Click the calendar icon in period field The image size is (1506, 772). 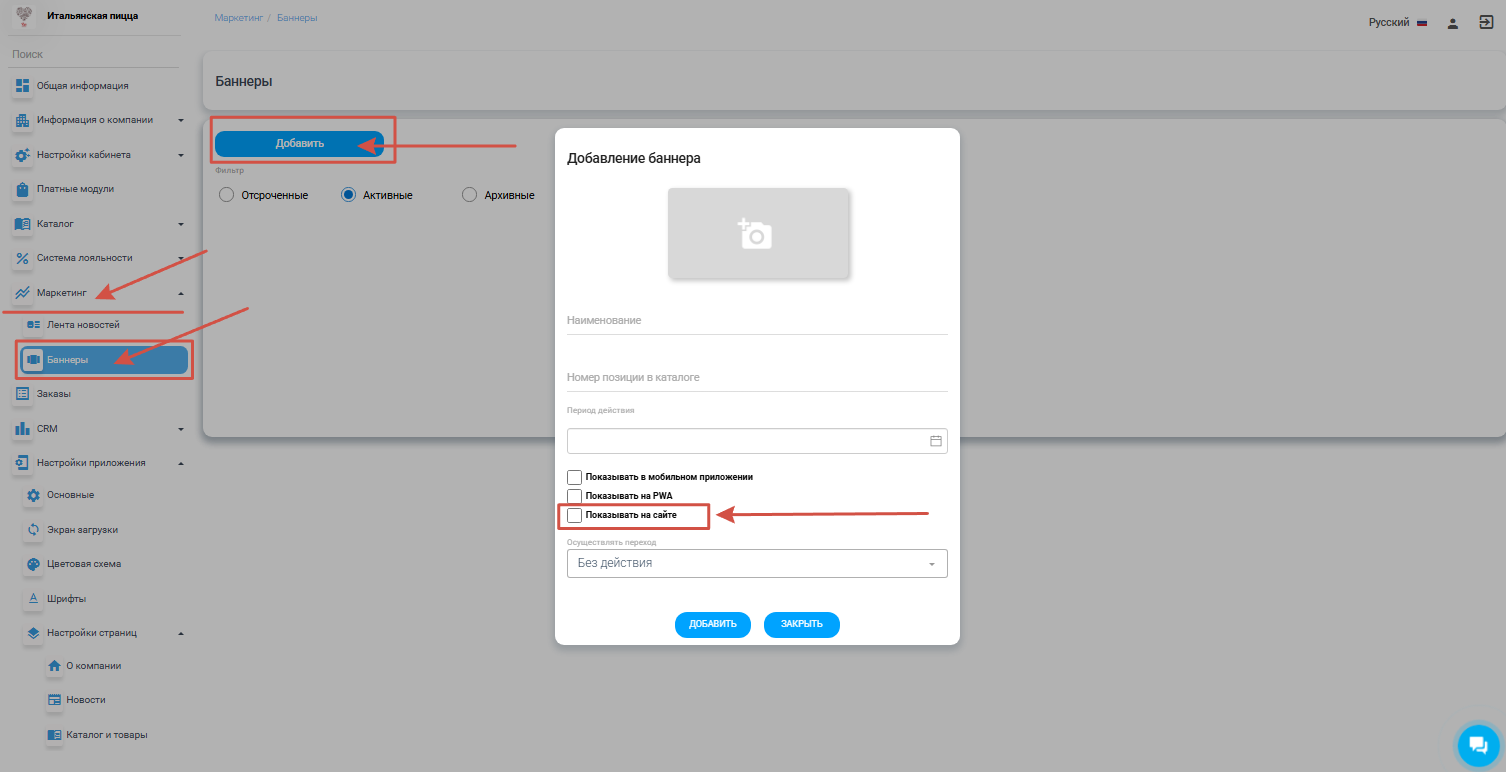tap(936, 441)
